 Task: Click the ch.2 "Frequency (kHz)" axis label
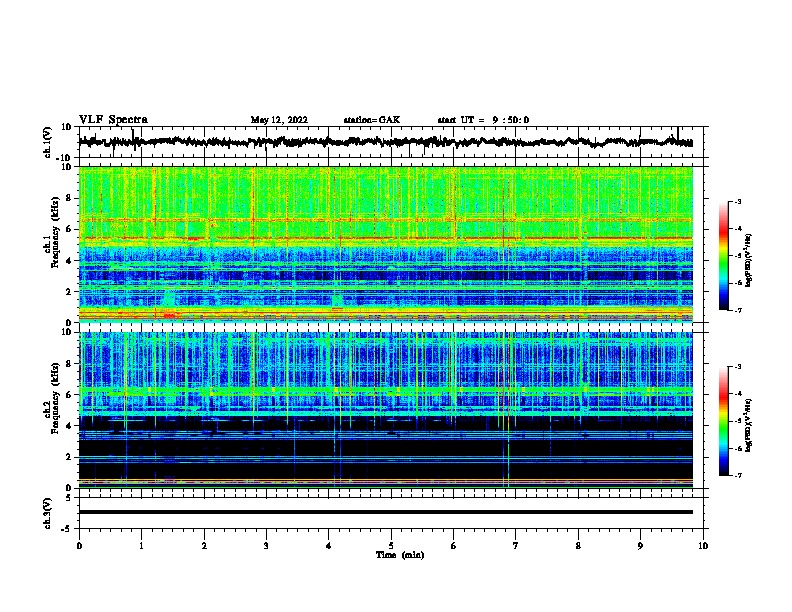click(x=55, y=398)
